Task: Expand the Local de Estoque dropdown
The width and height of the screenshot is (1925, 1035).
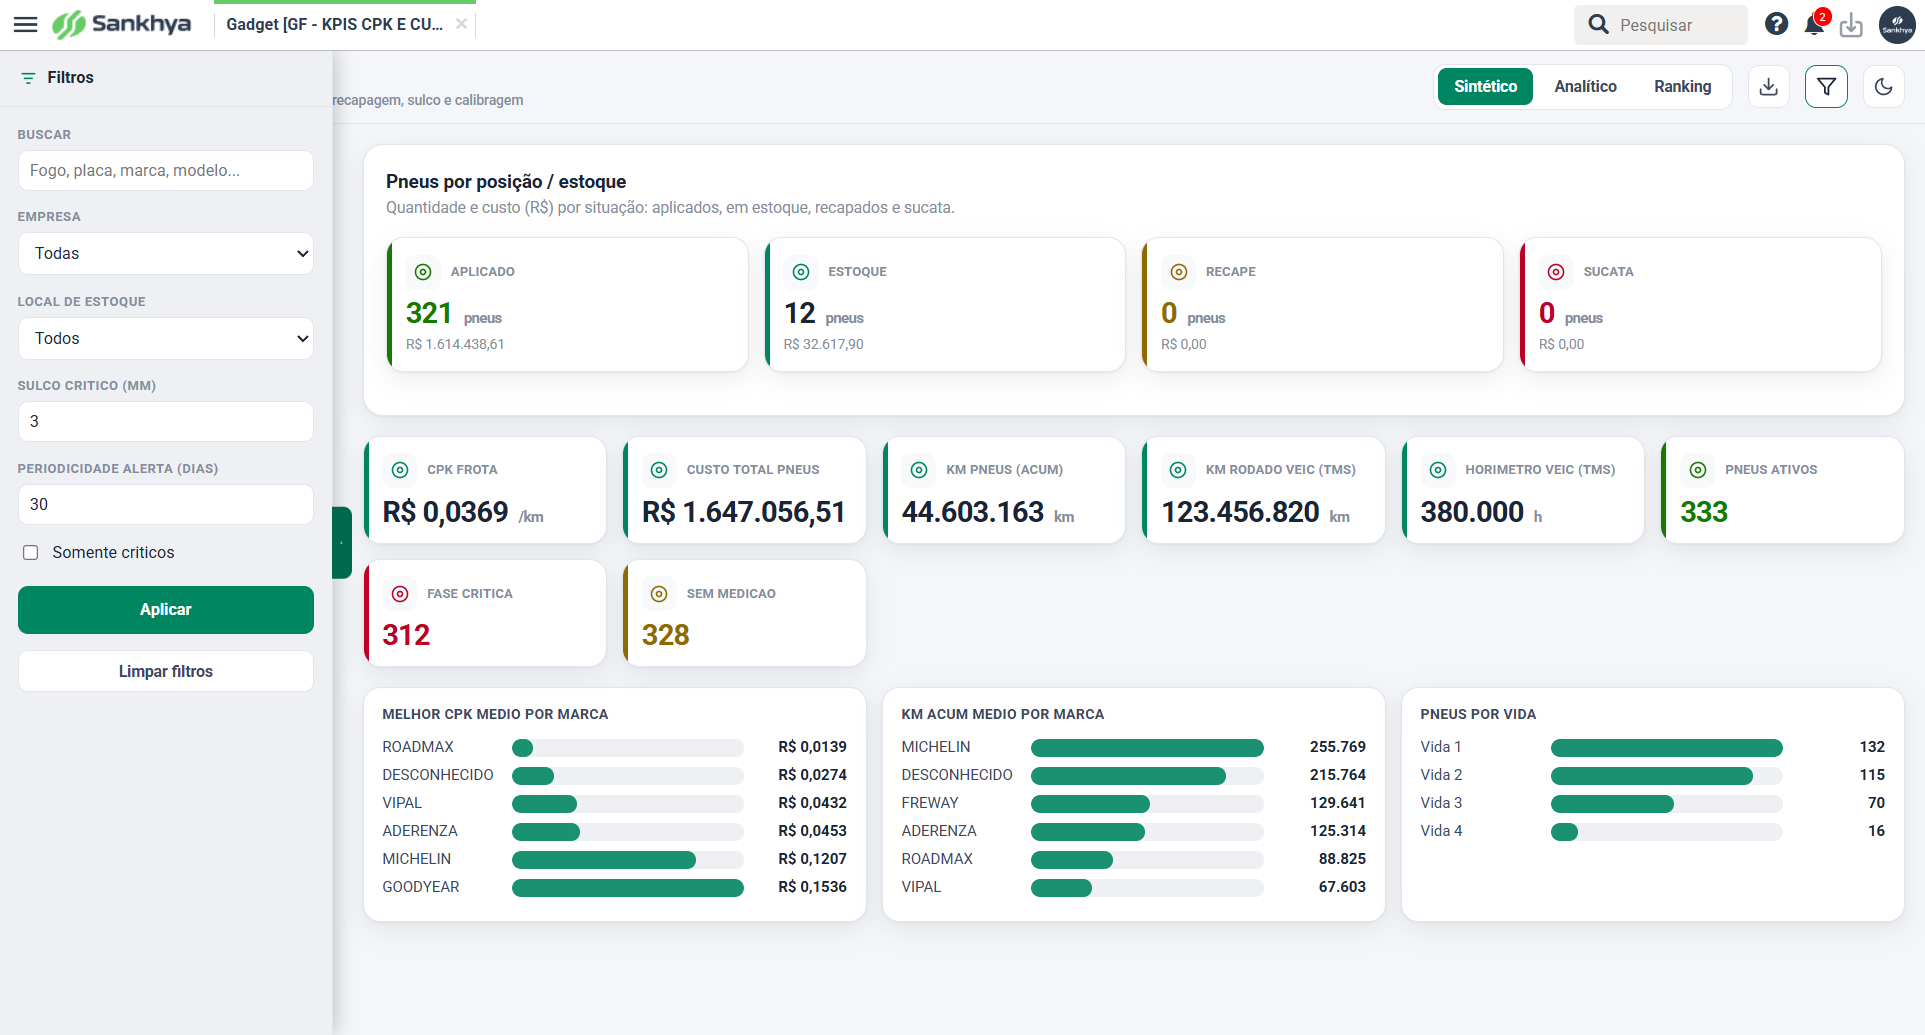Action: 166,339
